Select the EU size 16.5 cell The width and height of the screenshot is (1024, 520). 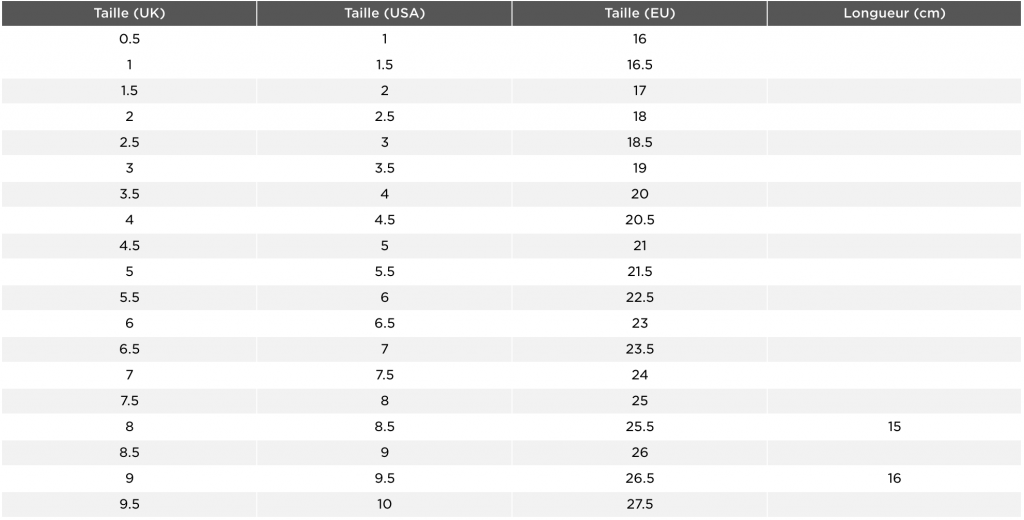pyautogui.click(x=639, y=65)
